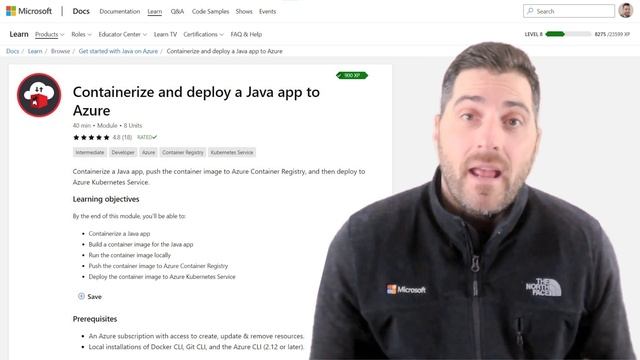The height and width of the screenshot is (360, 640).
Task: Click the Container Registry tag
Action: pos(182,152)
